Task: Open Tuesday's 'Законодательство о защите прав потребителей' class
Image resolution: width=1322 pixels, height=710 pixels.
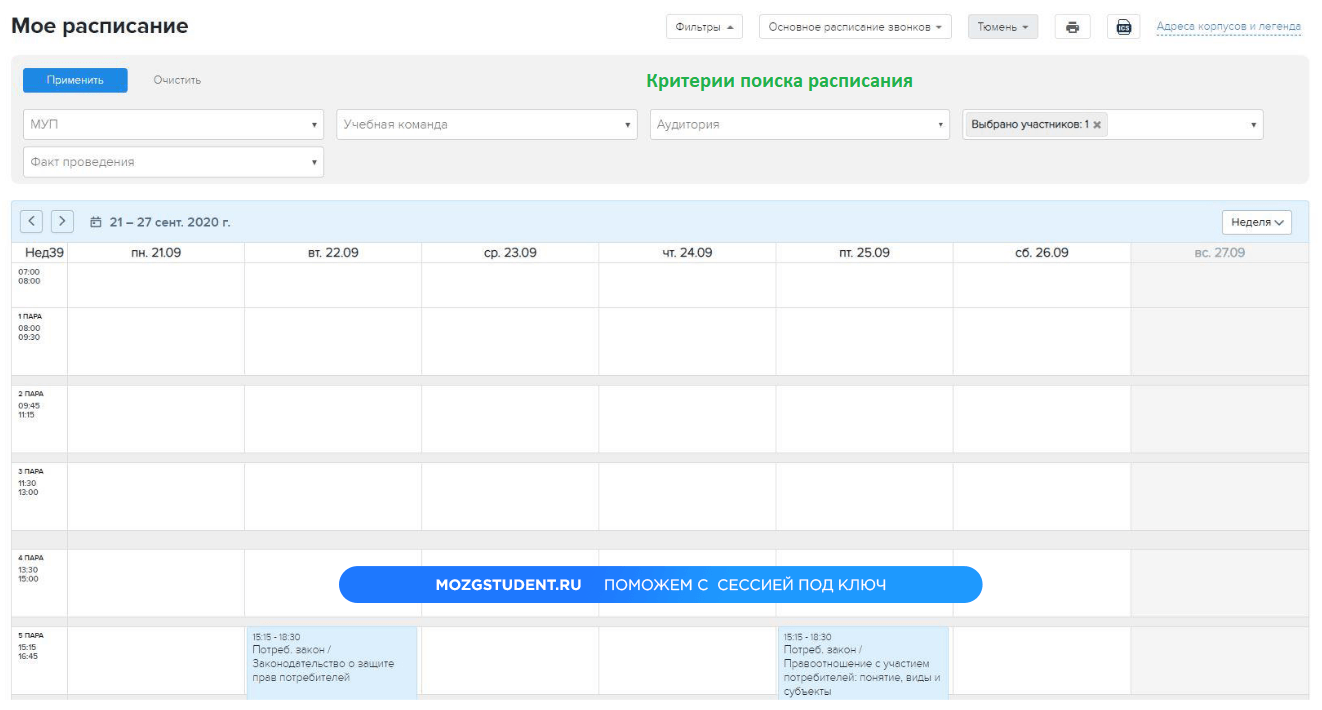Action: click(x=332, y=662)
